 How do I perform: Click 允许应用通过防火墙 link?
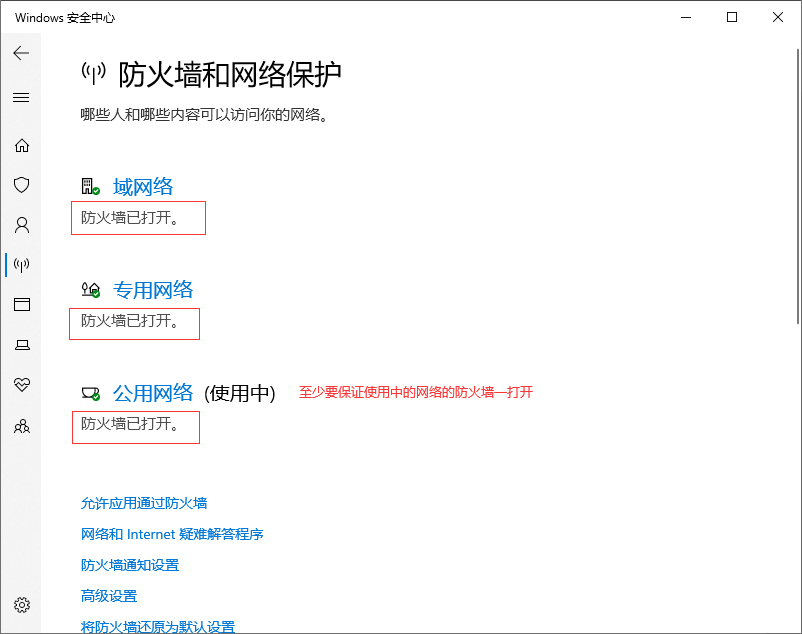[x=144, y=503]
